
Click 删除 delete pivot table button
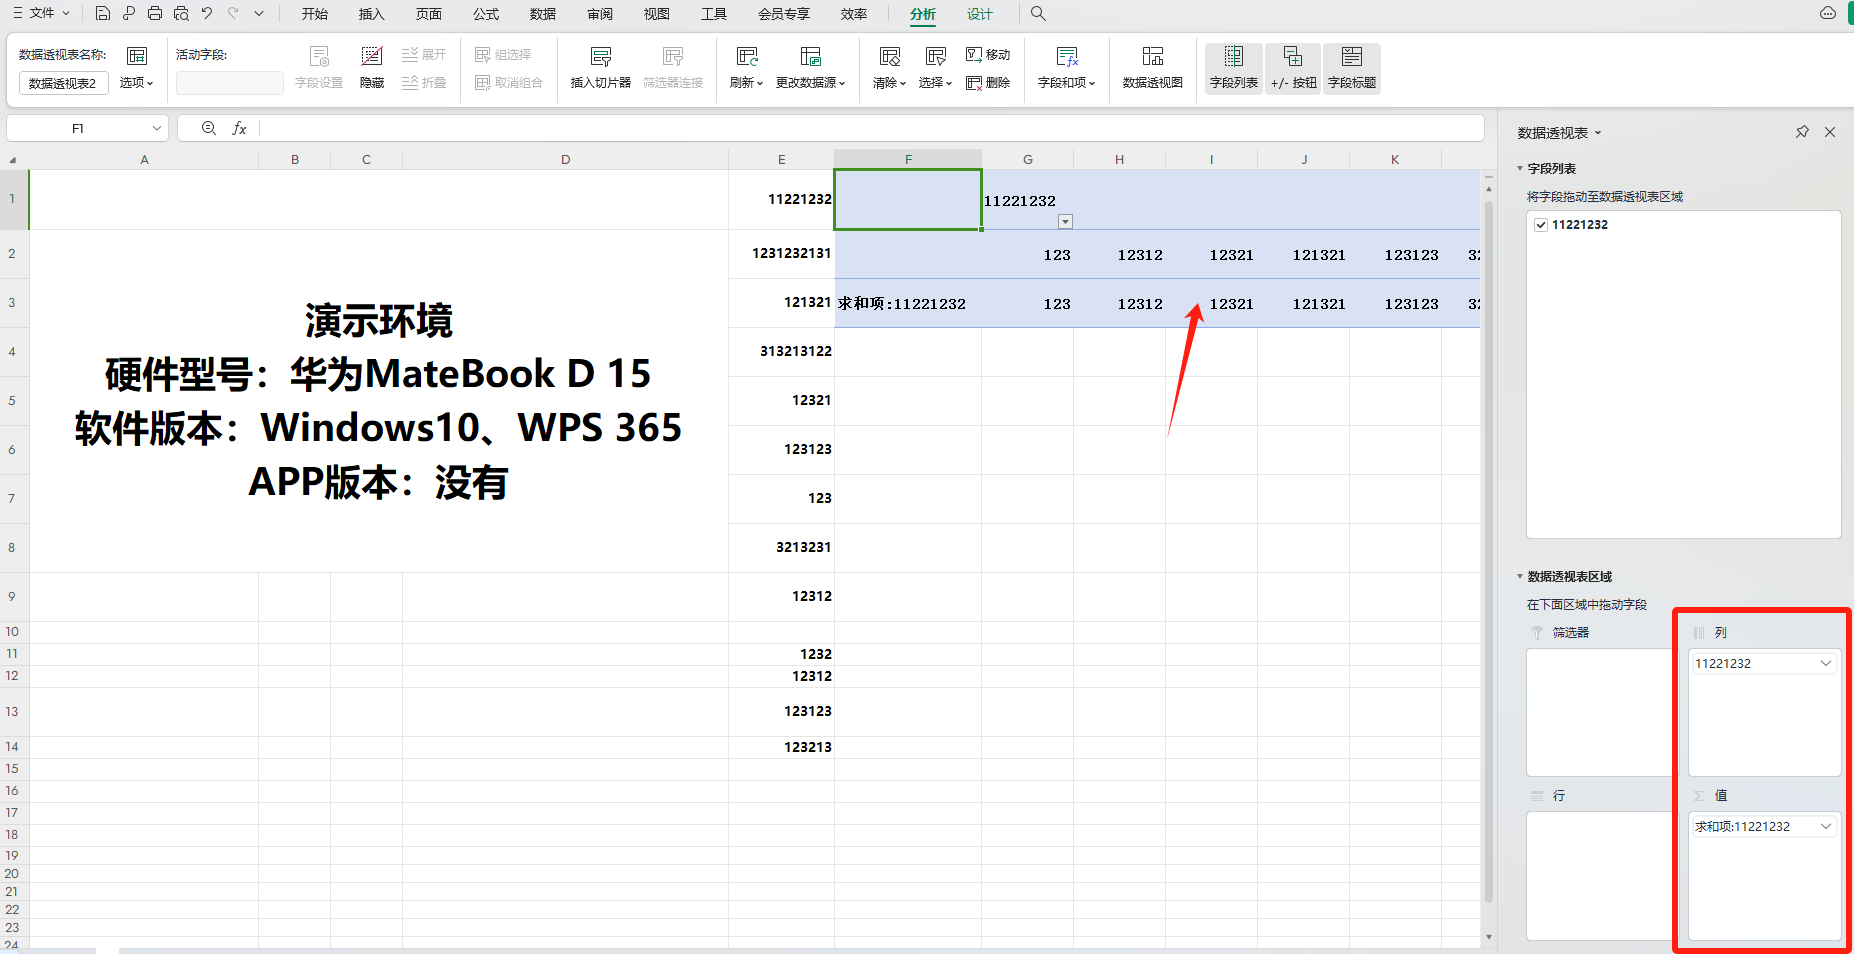(988, 82)
